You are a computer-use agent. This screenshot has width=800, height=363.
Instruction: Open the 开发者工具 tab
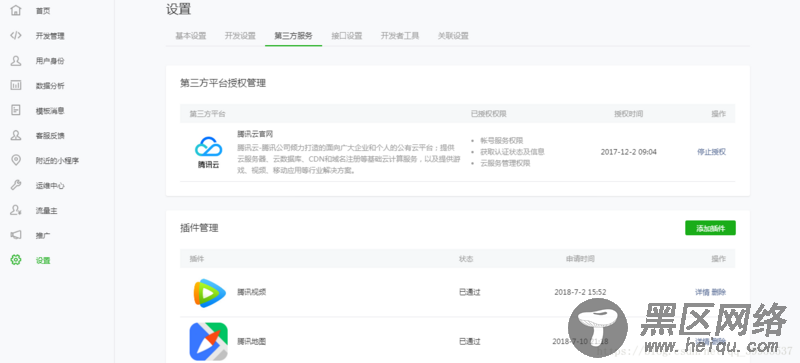[x=400, y=36]
